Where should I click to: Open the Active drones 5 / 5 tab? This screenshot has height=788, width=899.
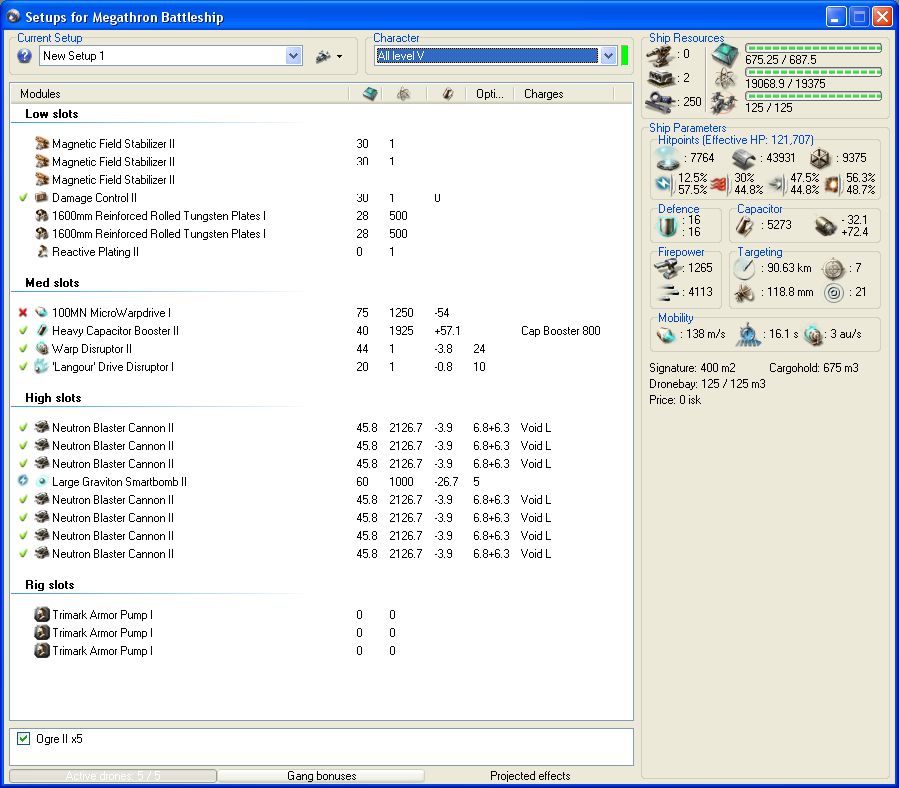(113, 776)
